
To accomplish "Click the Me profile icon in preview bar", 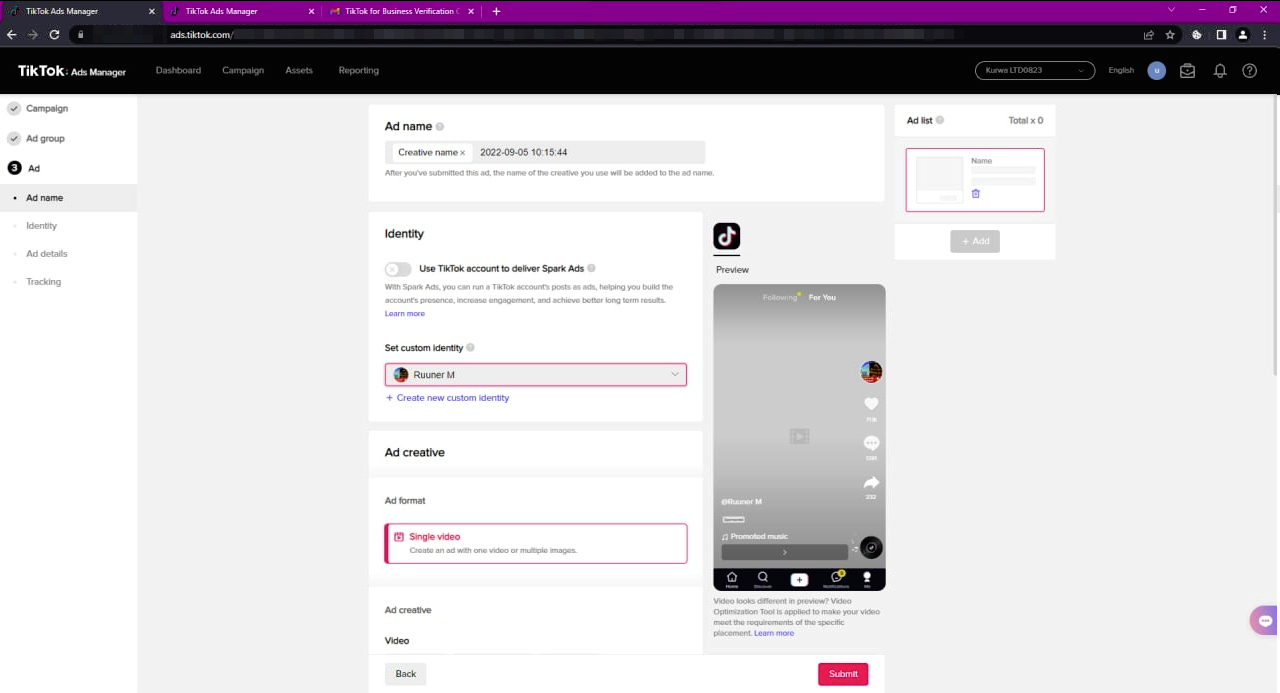I will (867, 579).
